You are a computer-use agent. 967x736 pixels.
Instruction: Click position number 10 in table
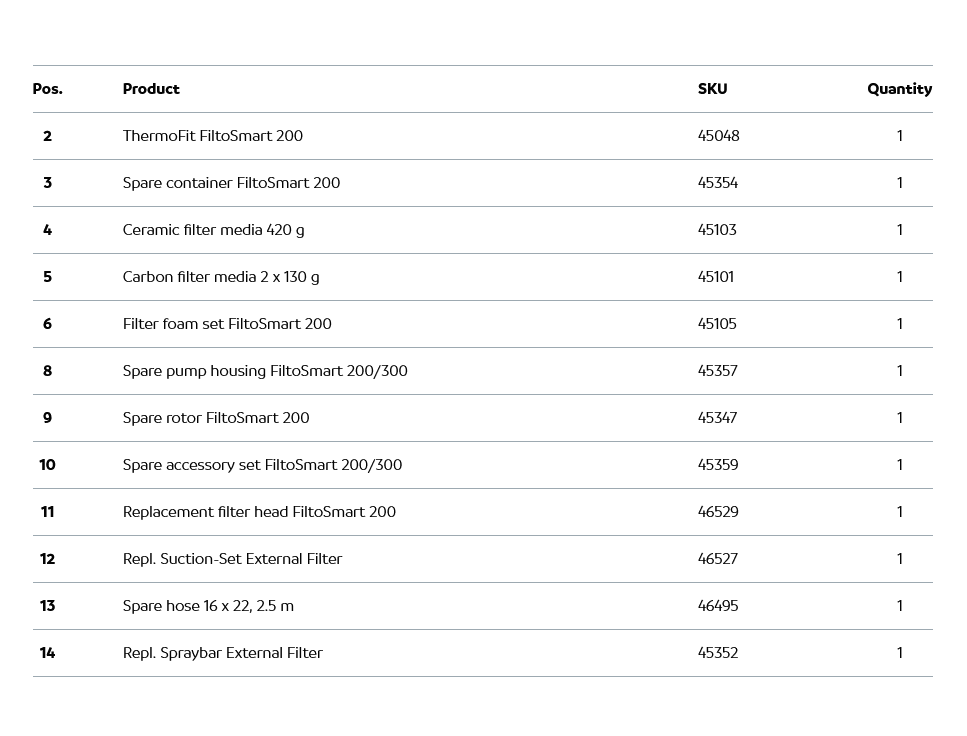point(47,465)
